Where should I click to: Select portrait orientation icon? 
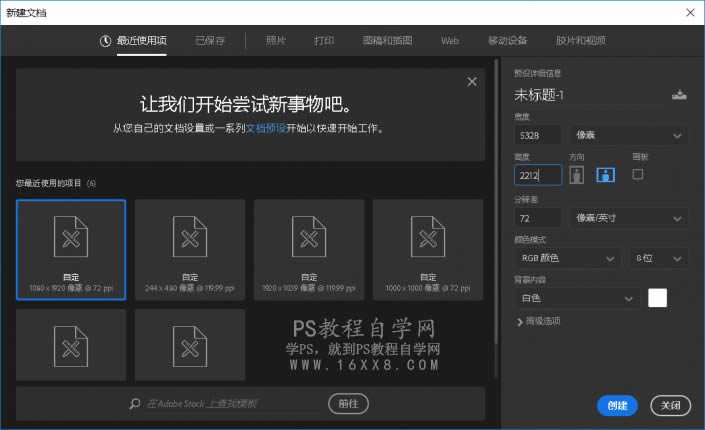577,175
